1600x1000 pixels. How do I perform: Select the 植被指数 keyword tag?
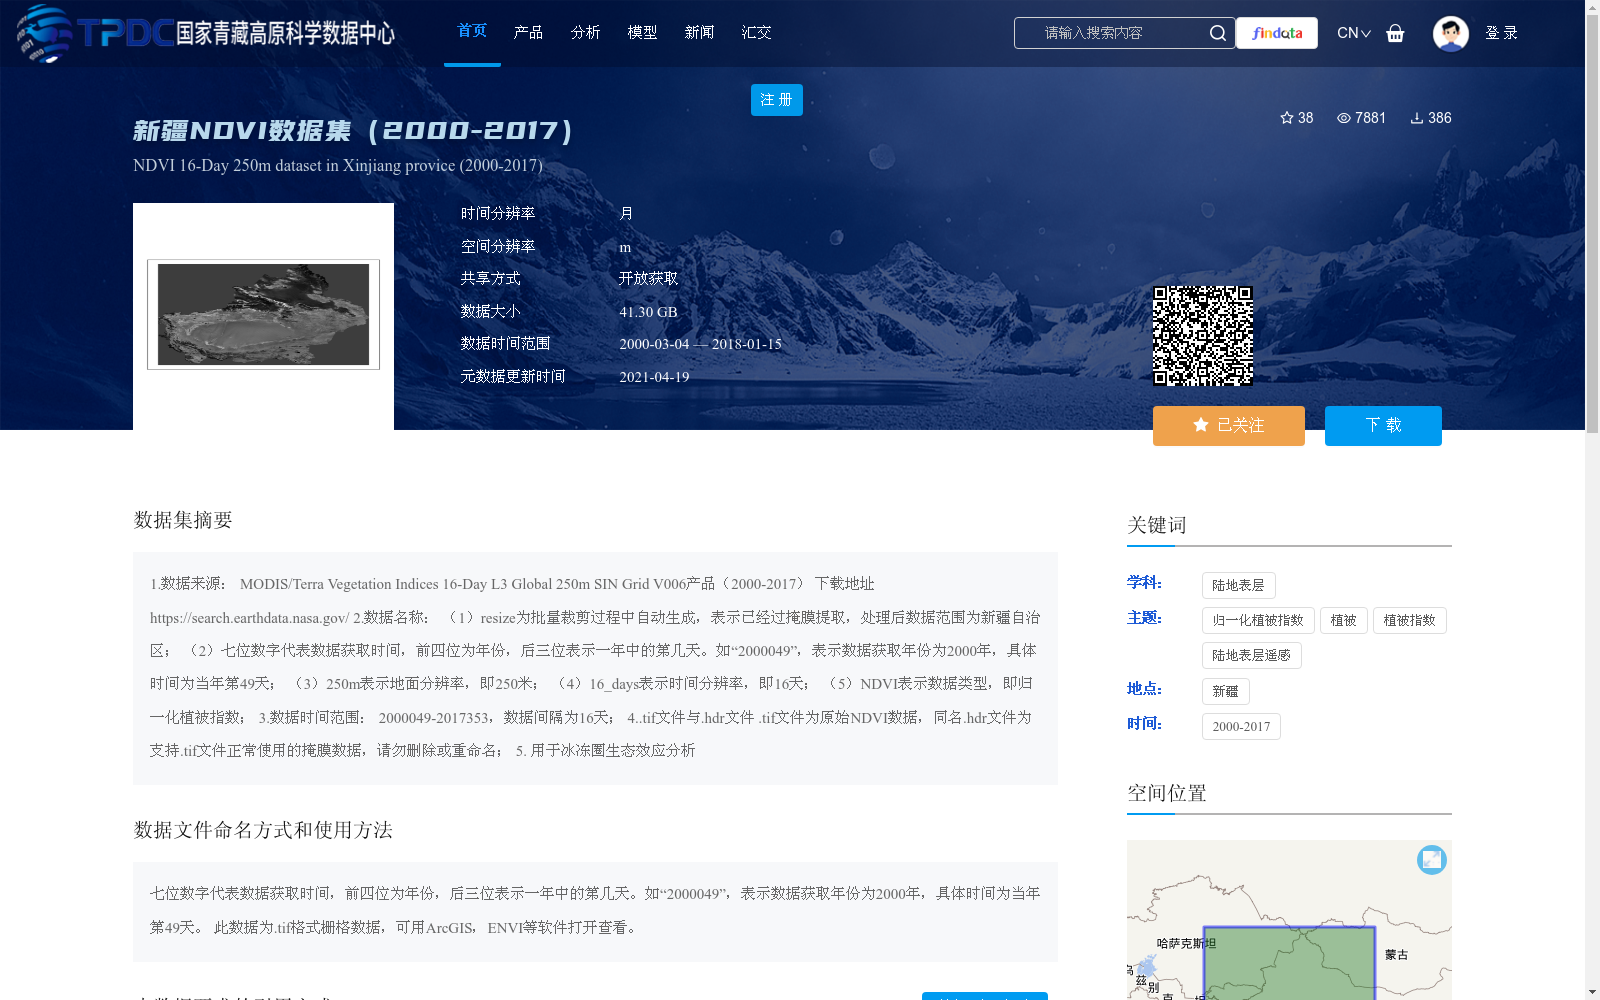click(x=1410, y=620)
